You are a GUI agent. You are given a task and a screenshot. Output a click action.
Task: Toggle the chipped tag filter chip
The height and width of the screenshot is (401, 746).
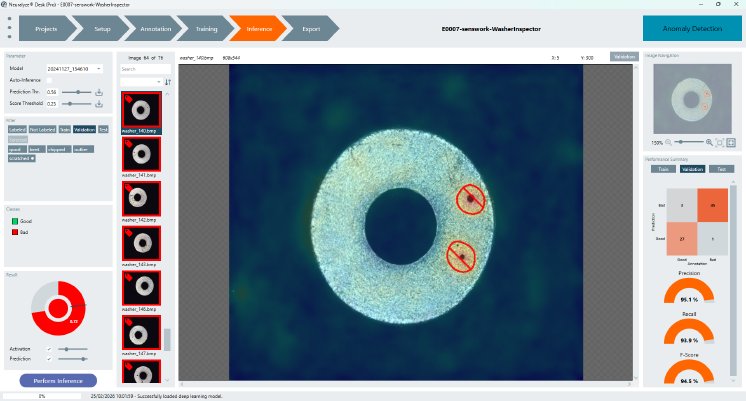(x=59, y=149)
